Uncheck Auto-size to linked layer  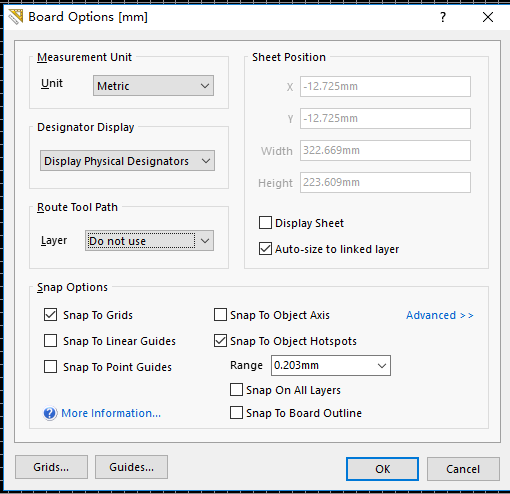(265, 249)
